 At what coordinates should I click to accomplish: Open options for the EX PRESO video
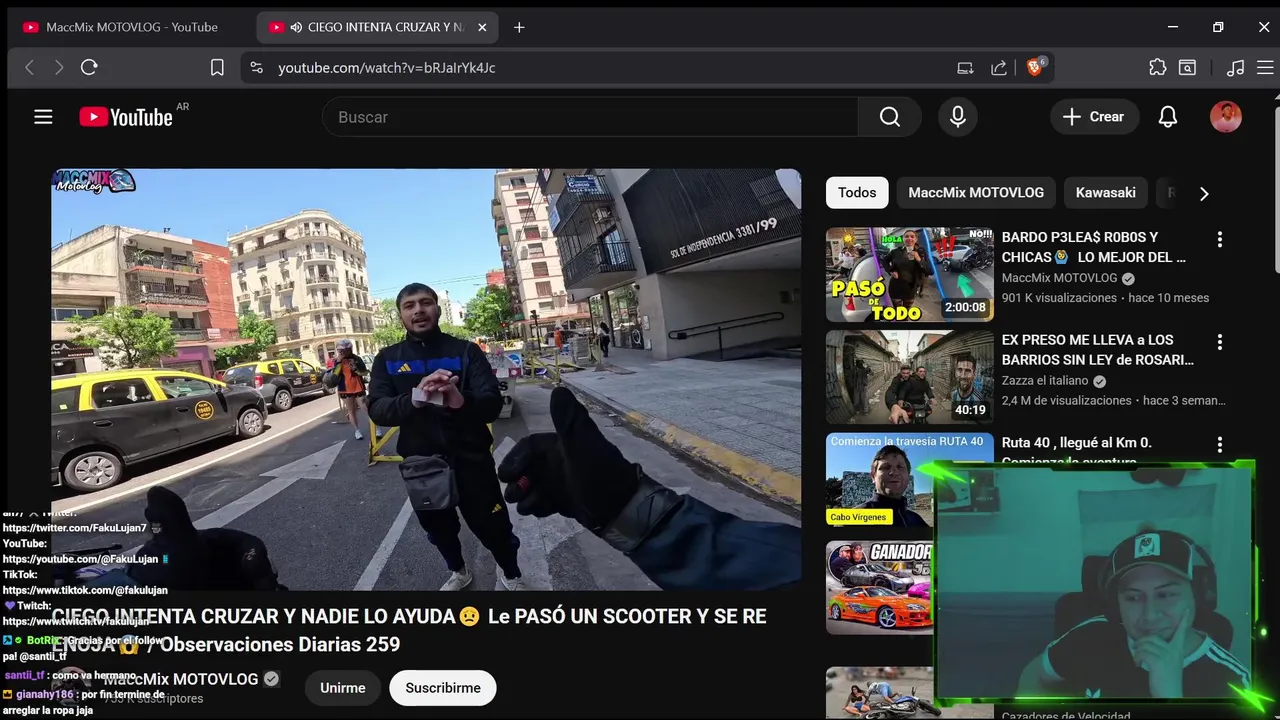click(1219, 342)
